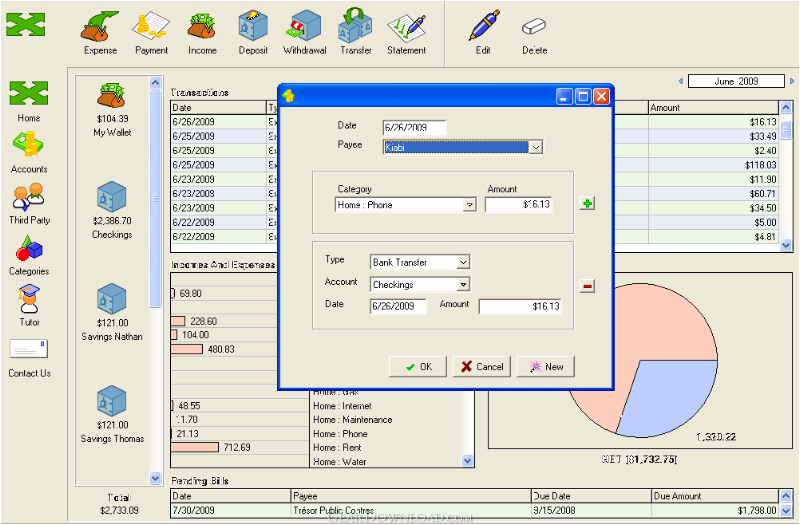Image resolution: width=800 pixels, height=525 pixels.
Task: Click the Cancel button in dialog
Action: coord(482,367)
